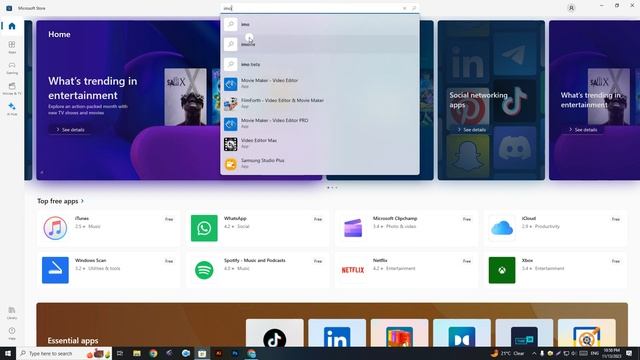This screenshot has width=640, height=360.
Task: Click the Samsung Studio Plus icon
Action: tap(231, 164)
